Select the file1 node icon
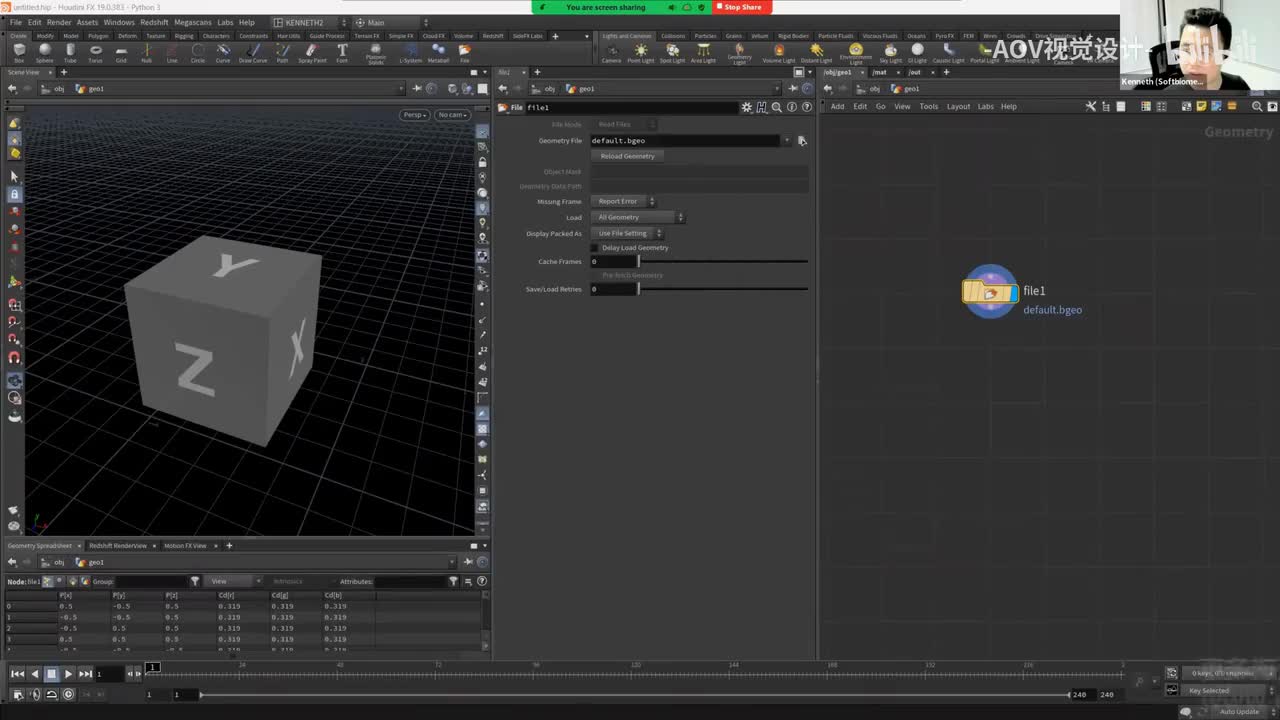Image resolution: width=1280 pixels, height=720 pixels. point(990,292)
